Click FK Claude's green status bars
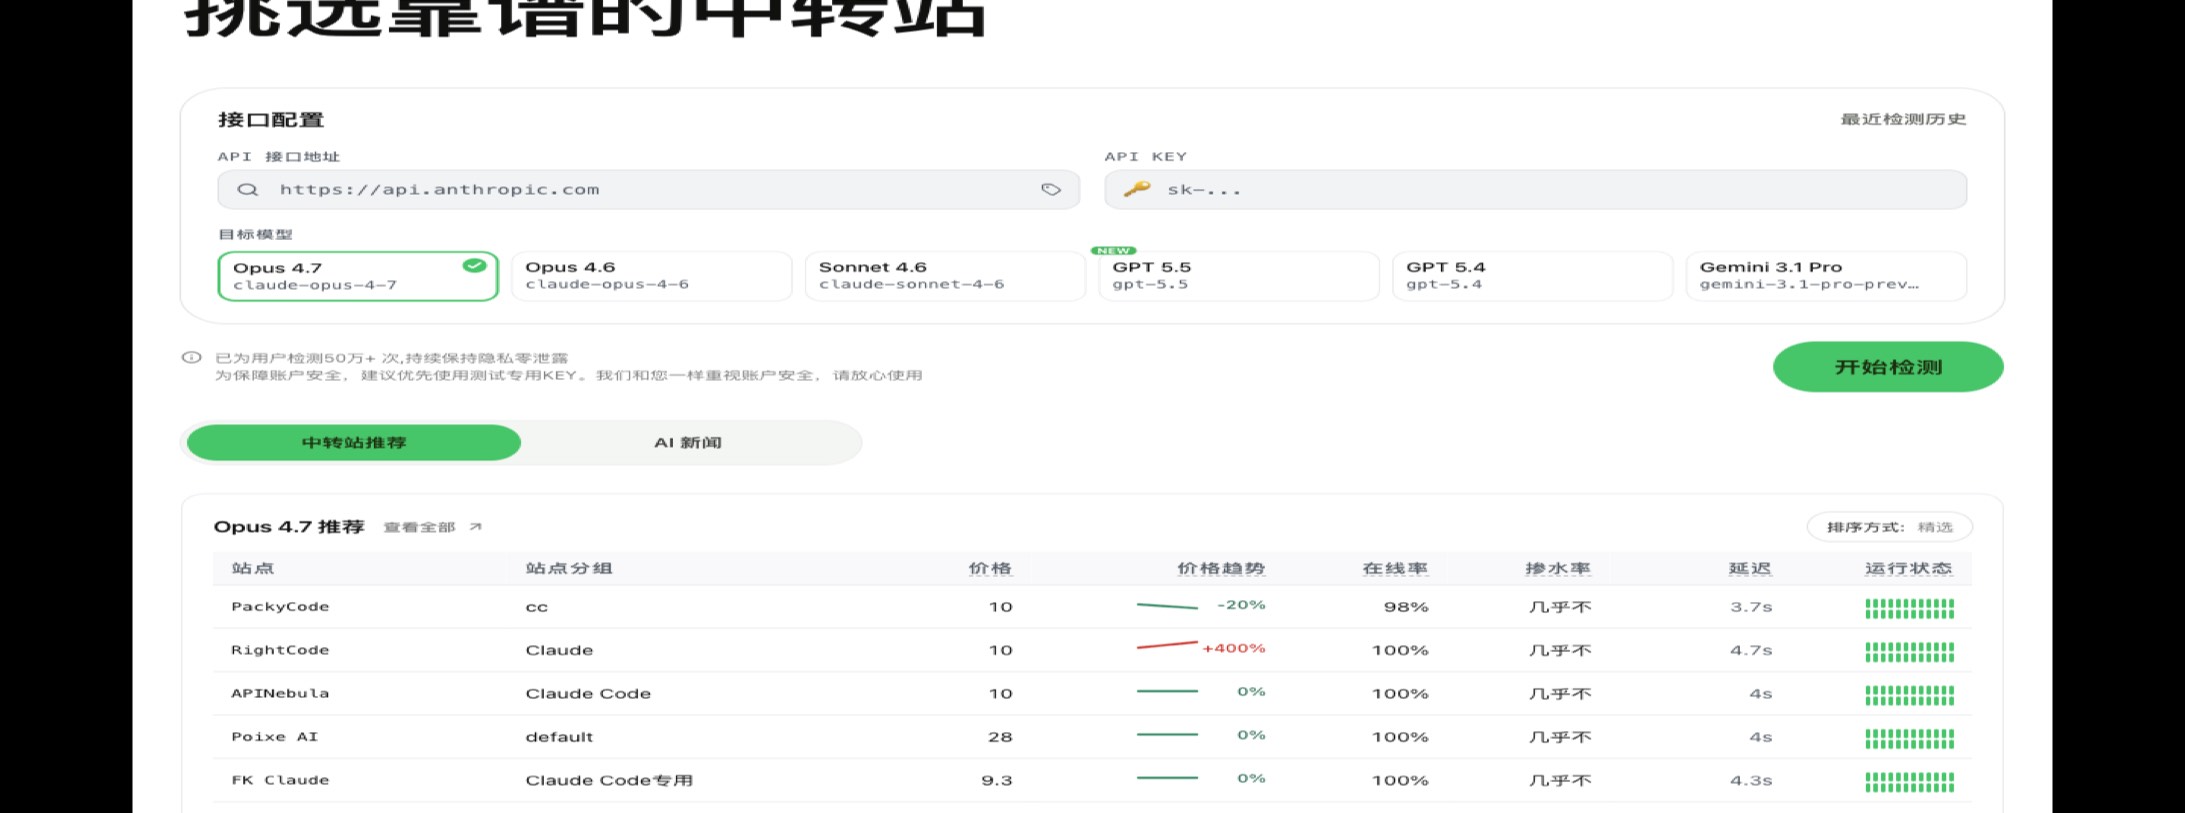Image resolution: width=2185 pixels, height=813 pixels. tap(1909, 781)
